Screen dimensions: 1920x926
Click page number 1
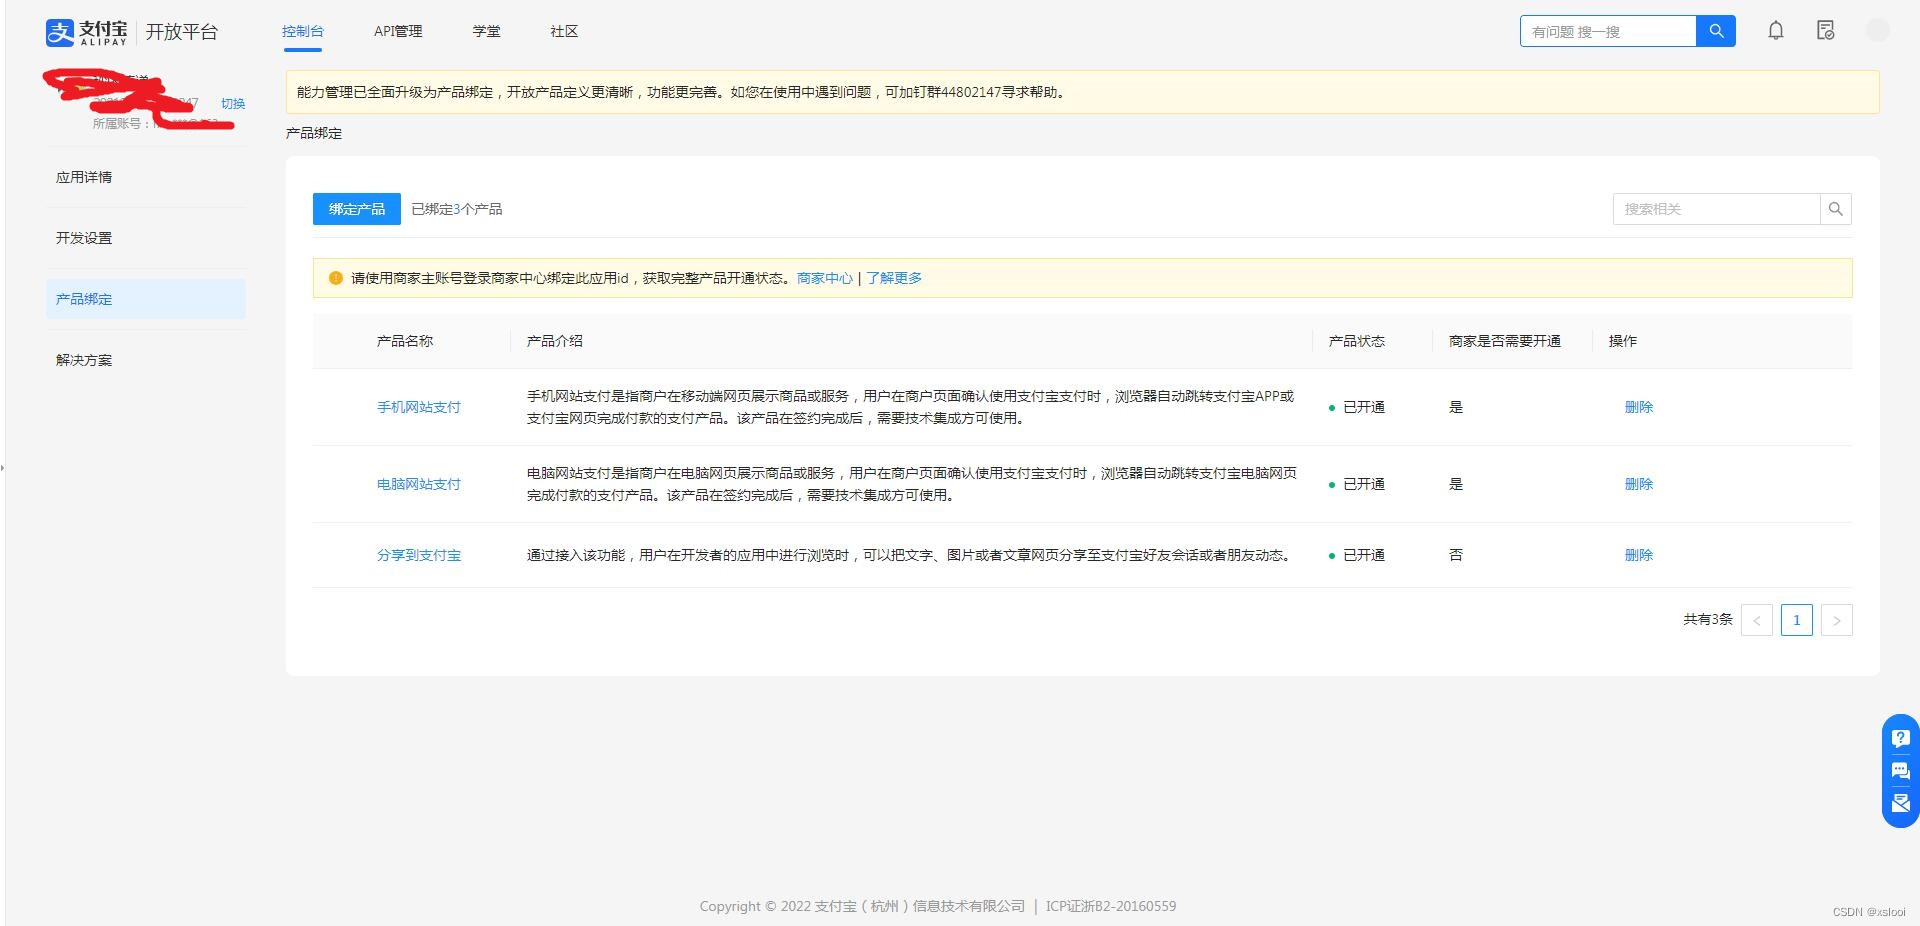[x=1797, y=620]
